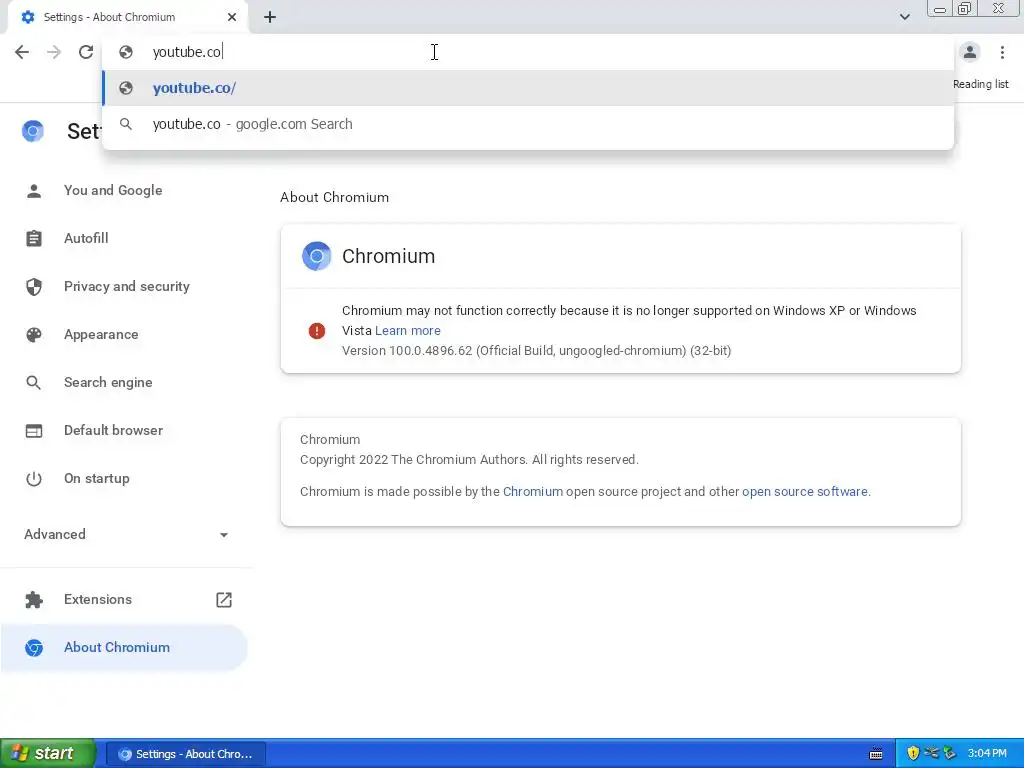1024x768 pixels.
Task: Click the palette icon beside Appearance
Action: point(34,334)
